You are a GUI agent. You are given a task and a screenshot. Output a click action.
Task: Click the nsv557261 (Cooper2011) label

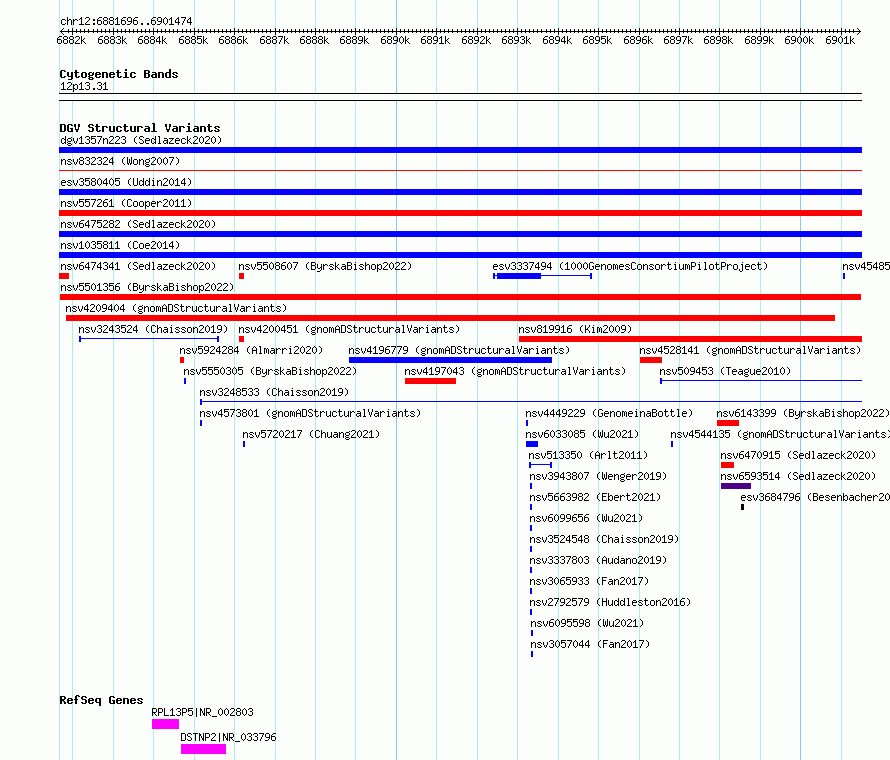[126, 203]
